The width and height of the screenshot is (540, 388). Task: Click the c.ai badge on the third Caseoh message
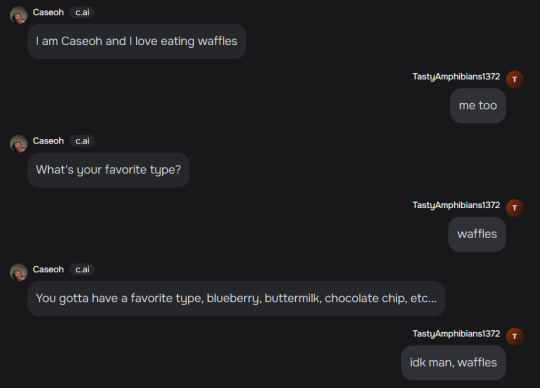[82, 269]
